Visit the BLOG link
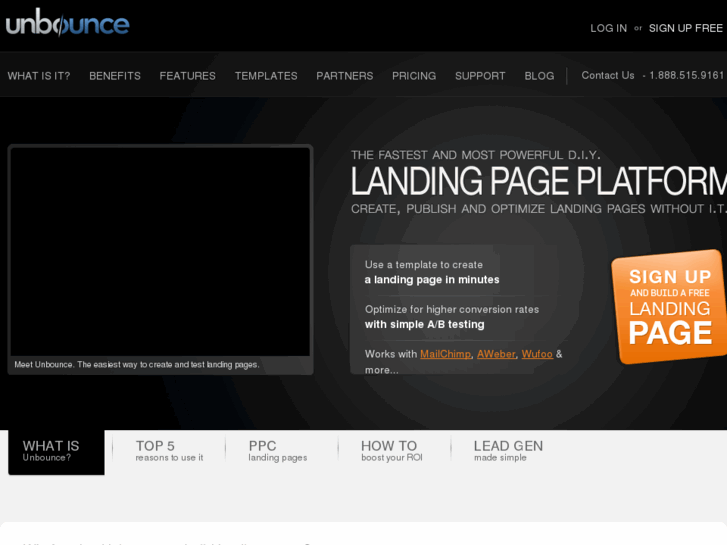 point(539,76)
